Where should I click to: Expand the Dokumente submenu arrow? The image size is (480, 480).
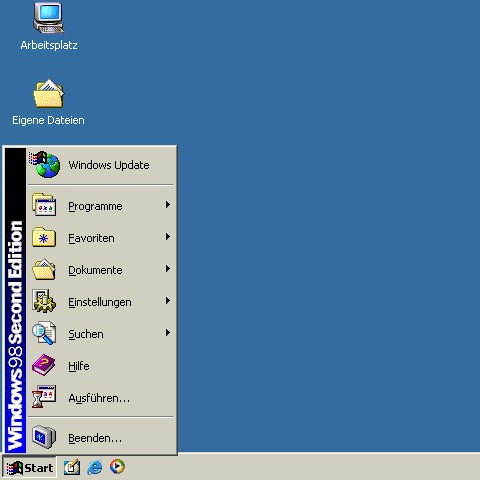tap(168, 269)
